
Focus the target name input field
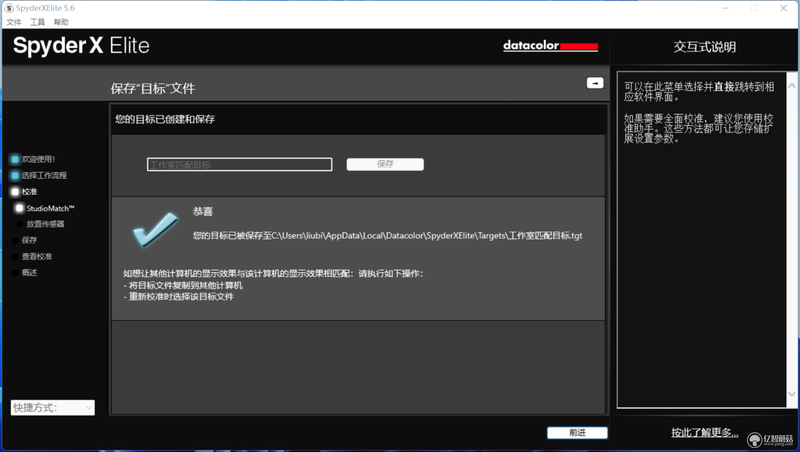(239, 164)
